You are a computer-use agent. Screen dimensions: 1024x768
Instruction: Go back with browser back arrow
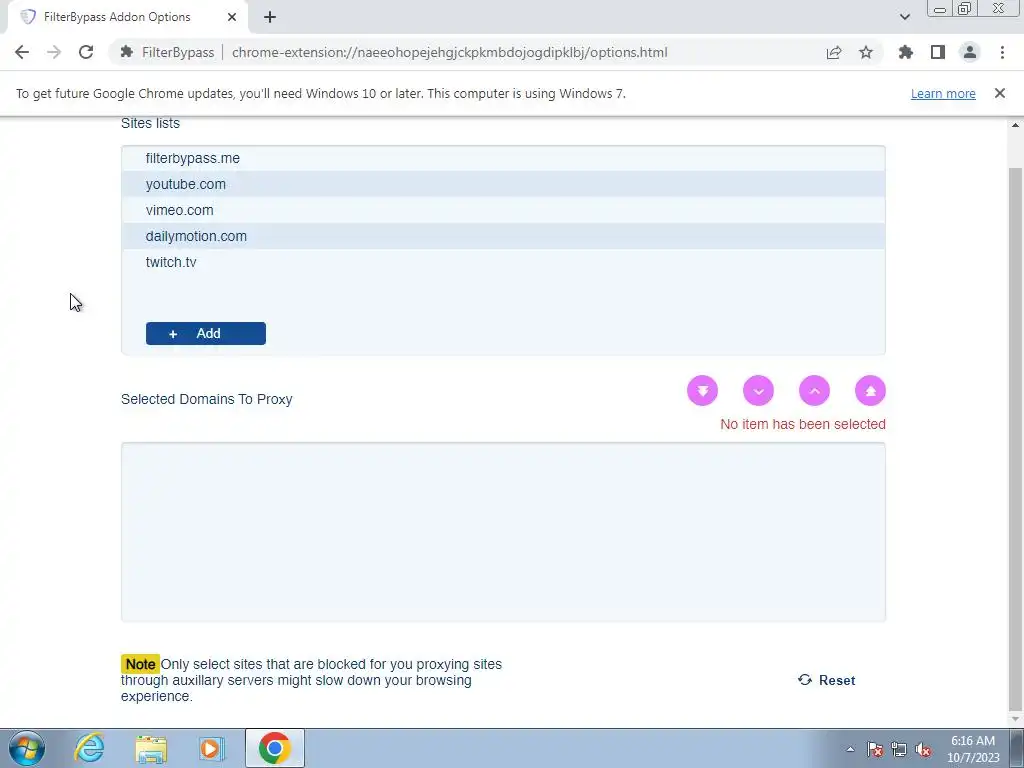pos(22,52)
